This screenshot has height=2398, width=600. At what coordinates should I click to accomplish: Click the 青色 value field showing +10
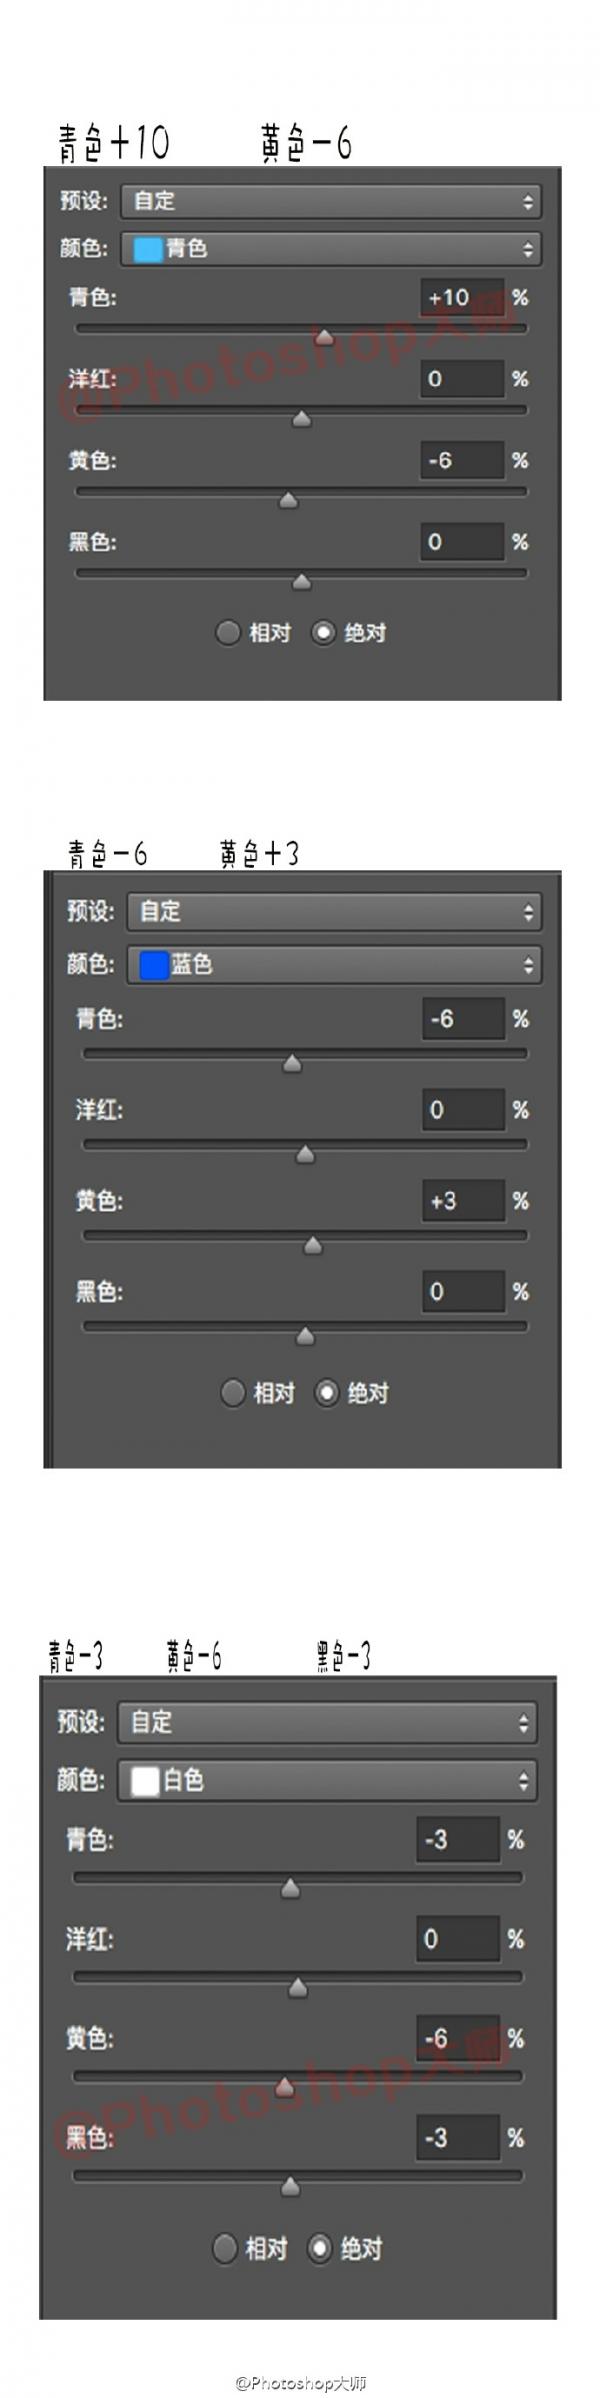[x=461, y=298]
